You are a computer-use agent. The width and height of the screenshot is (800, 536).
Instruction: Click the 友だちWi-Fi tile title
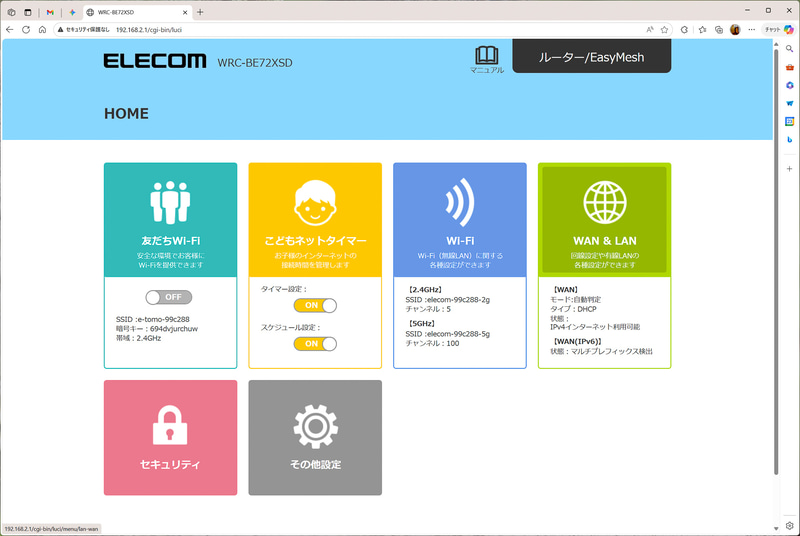point(170,241)
